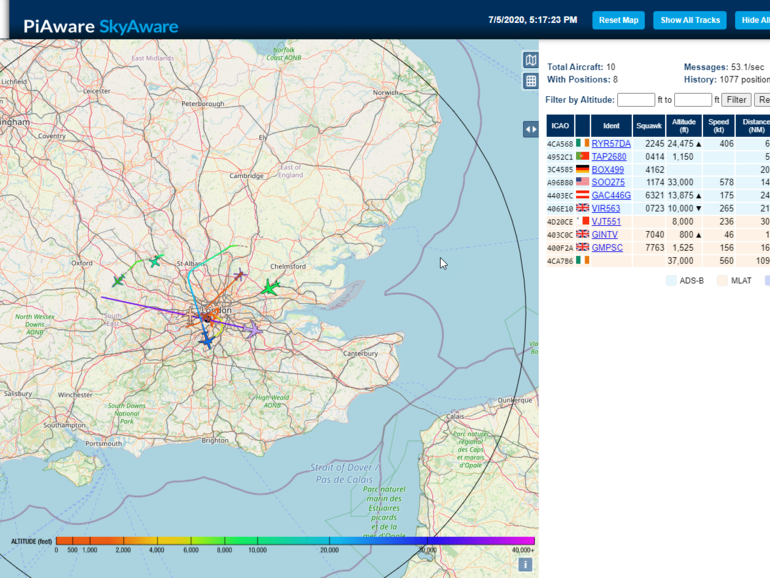Sort table by the ICAO column header
Screen dimensions: 770x578
[560, 126]
